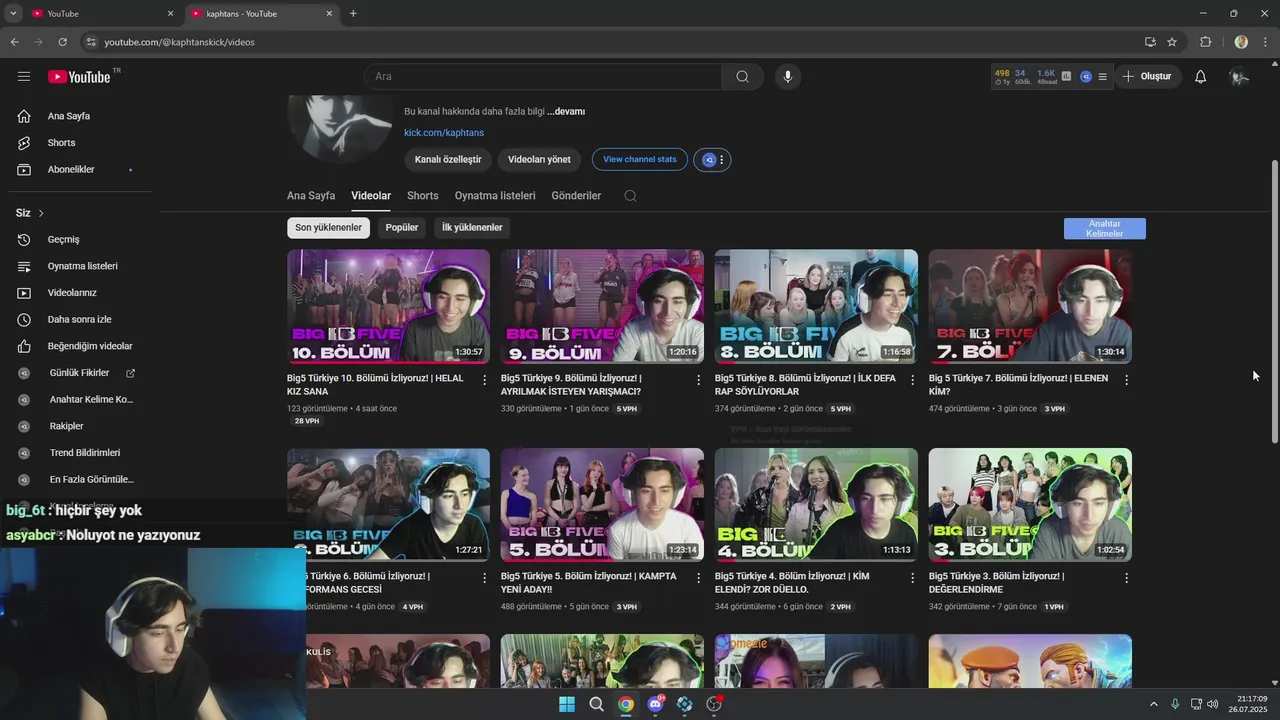Open Daha sonra izle in sidebar
The height and width of the screenshot is (720, 1280).
(80, 320)
